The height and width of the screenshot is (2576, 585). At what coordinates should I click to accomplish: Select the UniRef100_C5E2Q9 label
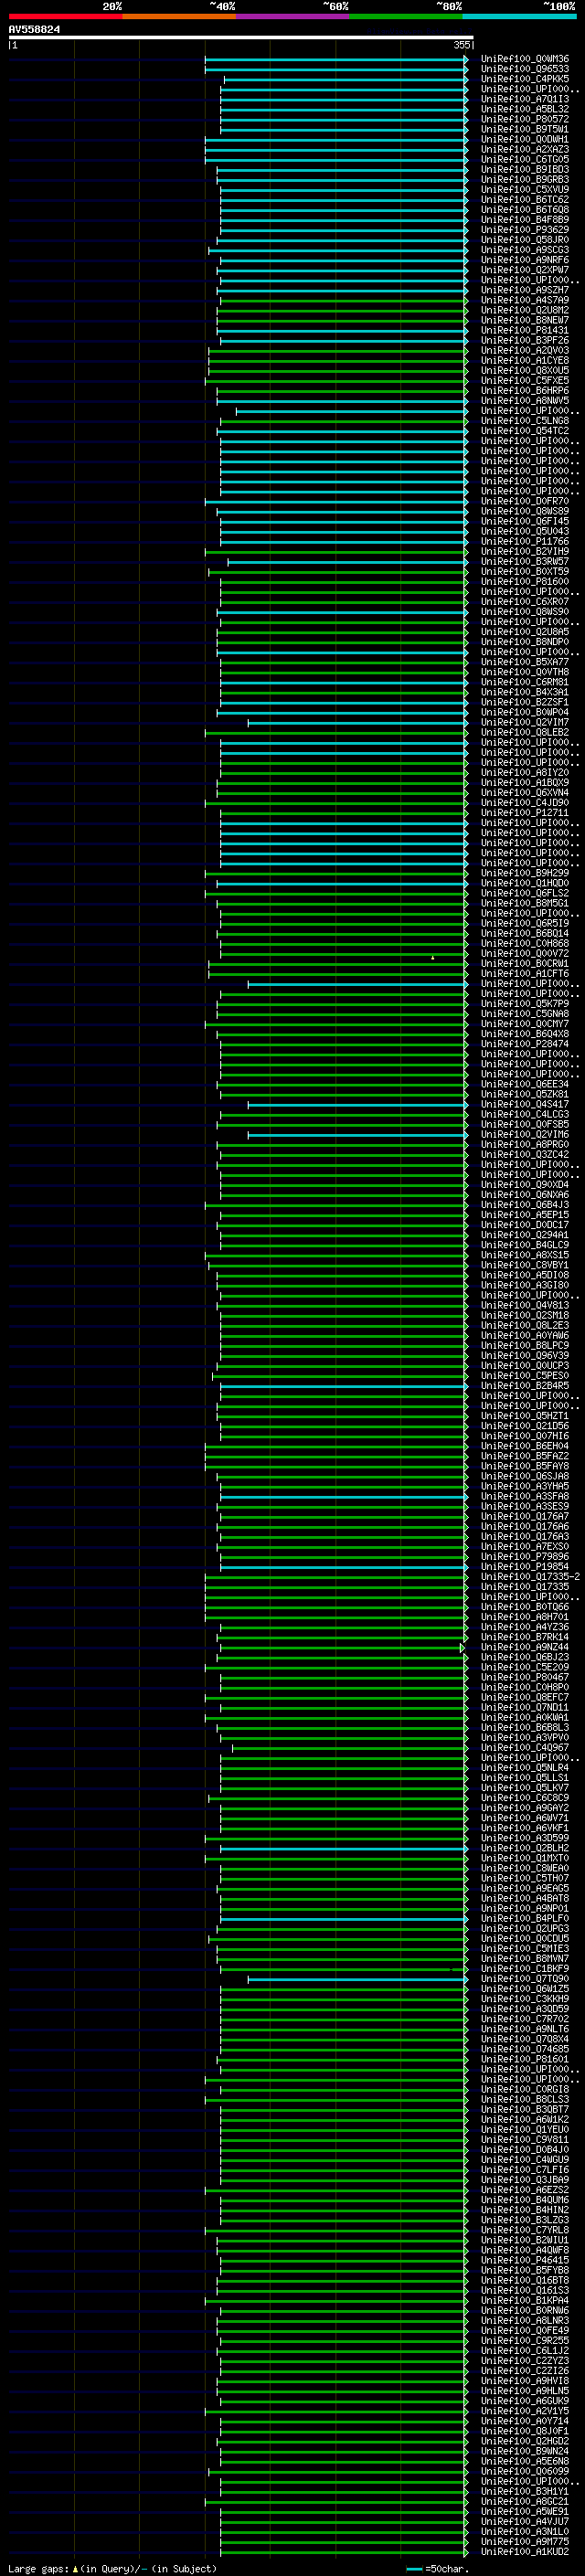524,1667
